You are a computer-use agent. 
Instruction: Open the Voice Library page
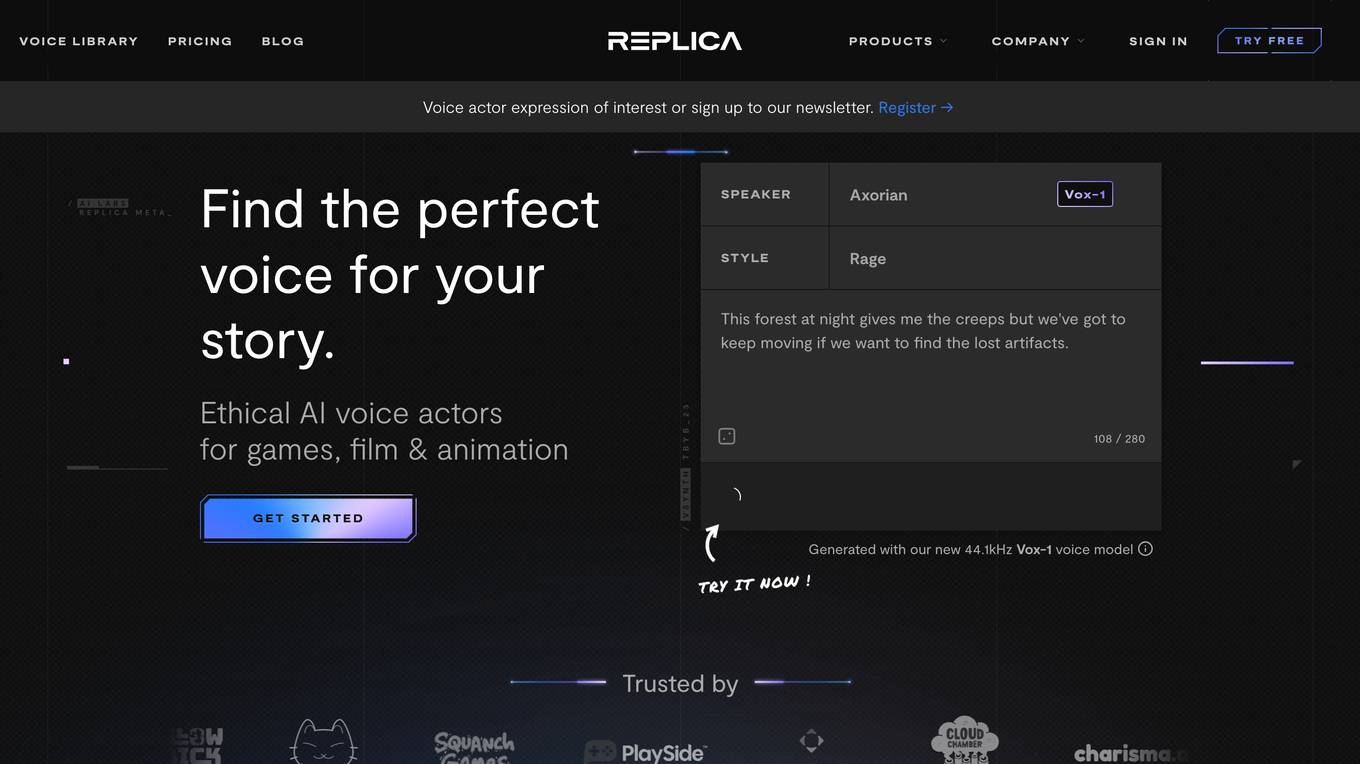coord(79,41)
